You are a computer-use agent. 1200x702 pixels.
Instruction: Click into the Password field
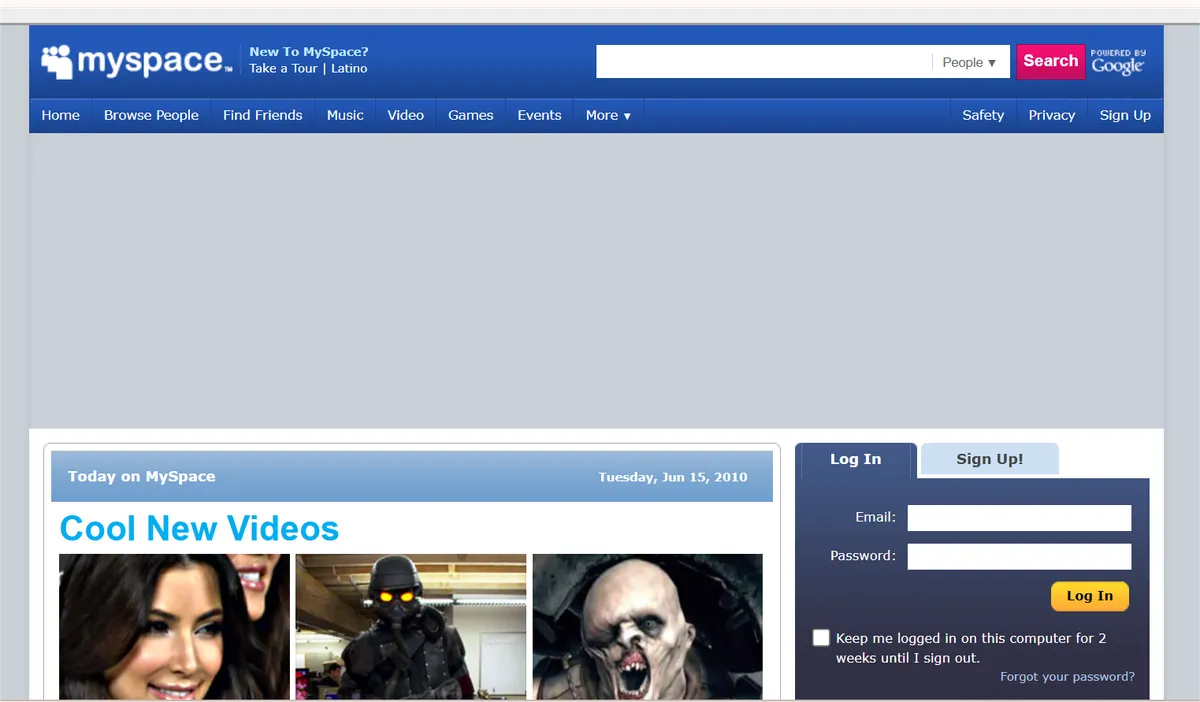[1019, 556]
